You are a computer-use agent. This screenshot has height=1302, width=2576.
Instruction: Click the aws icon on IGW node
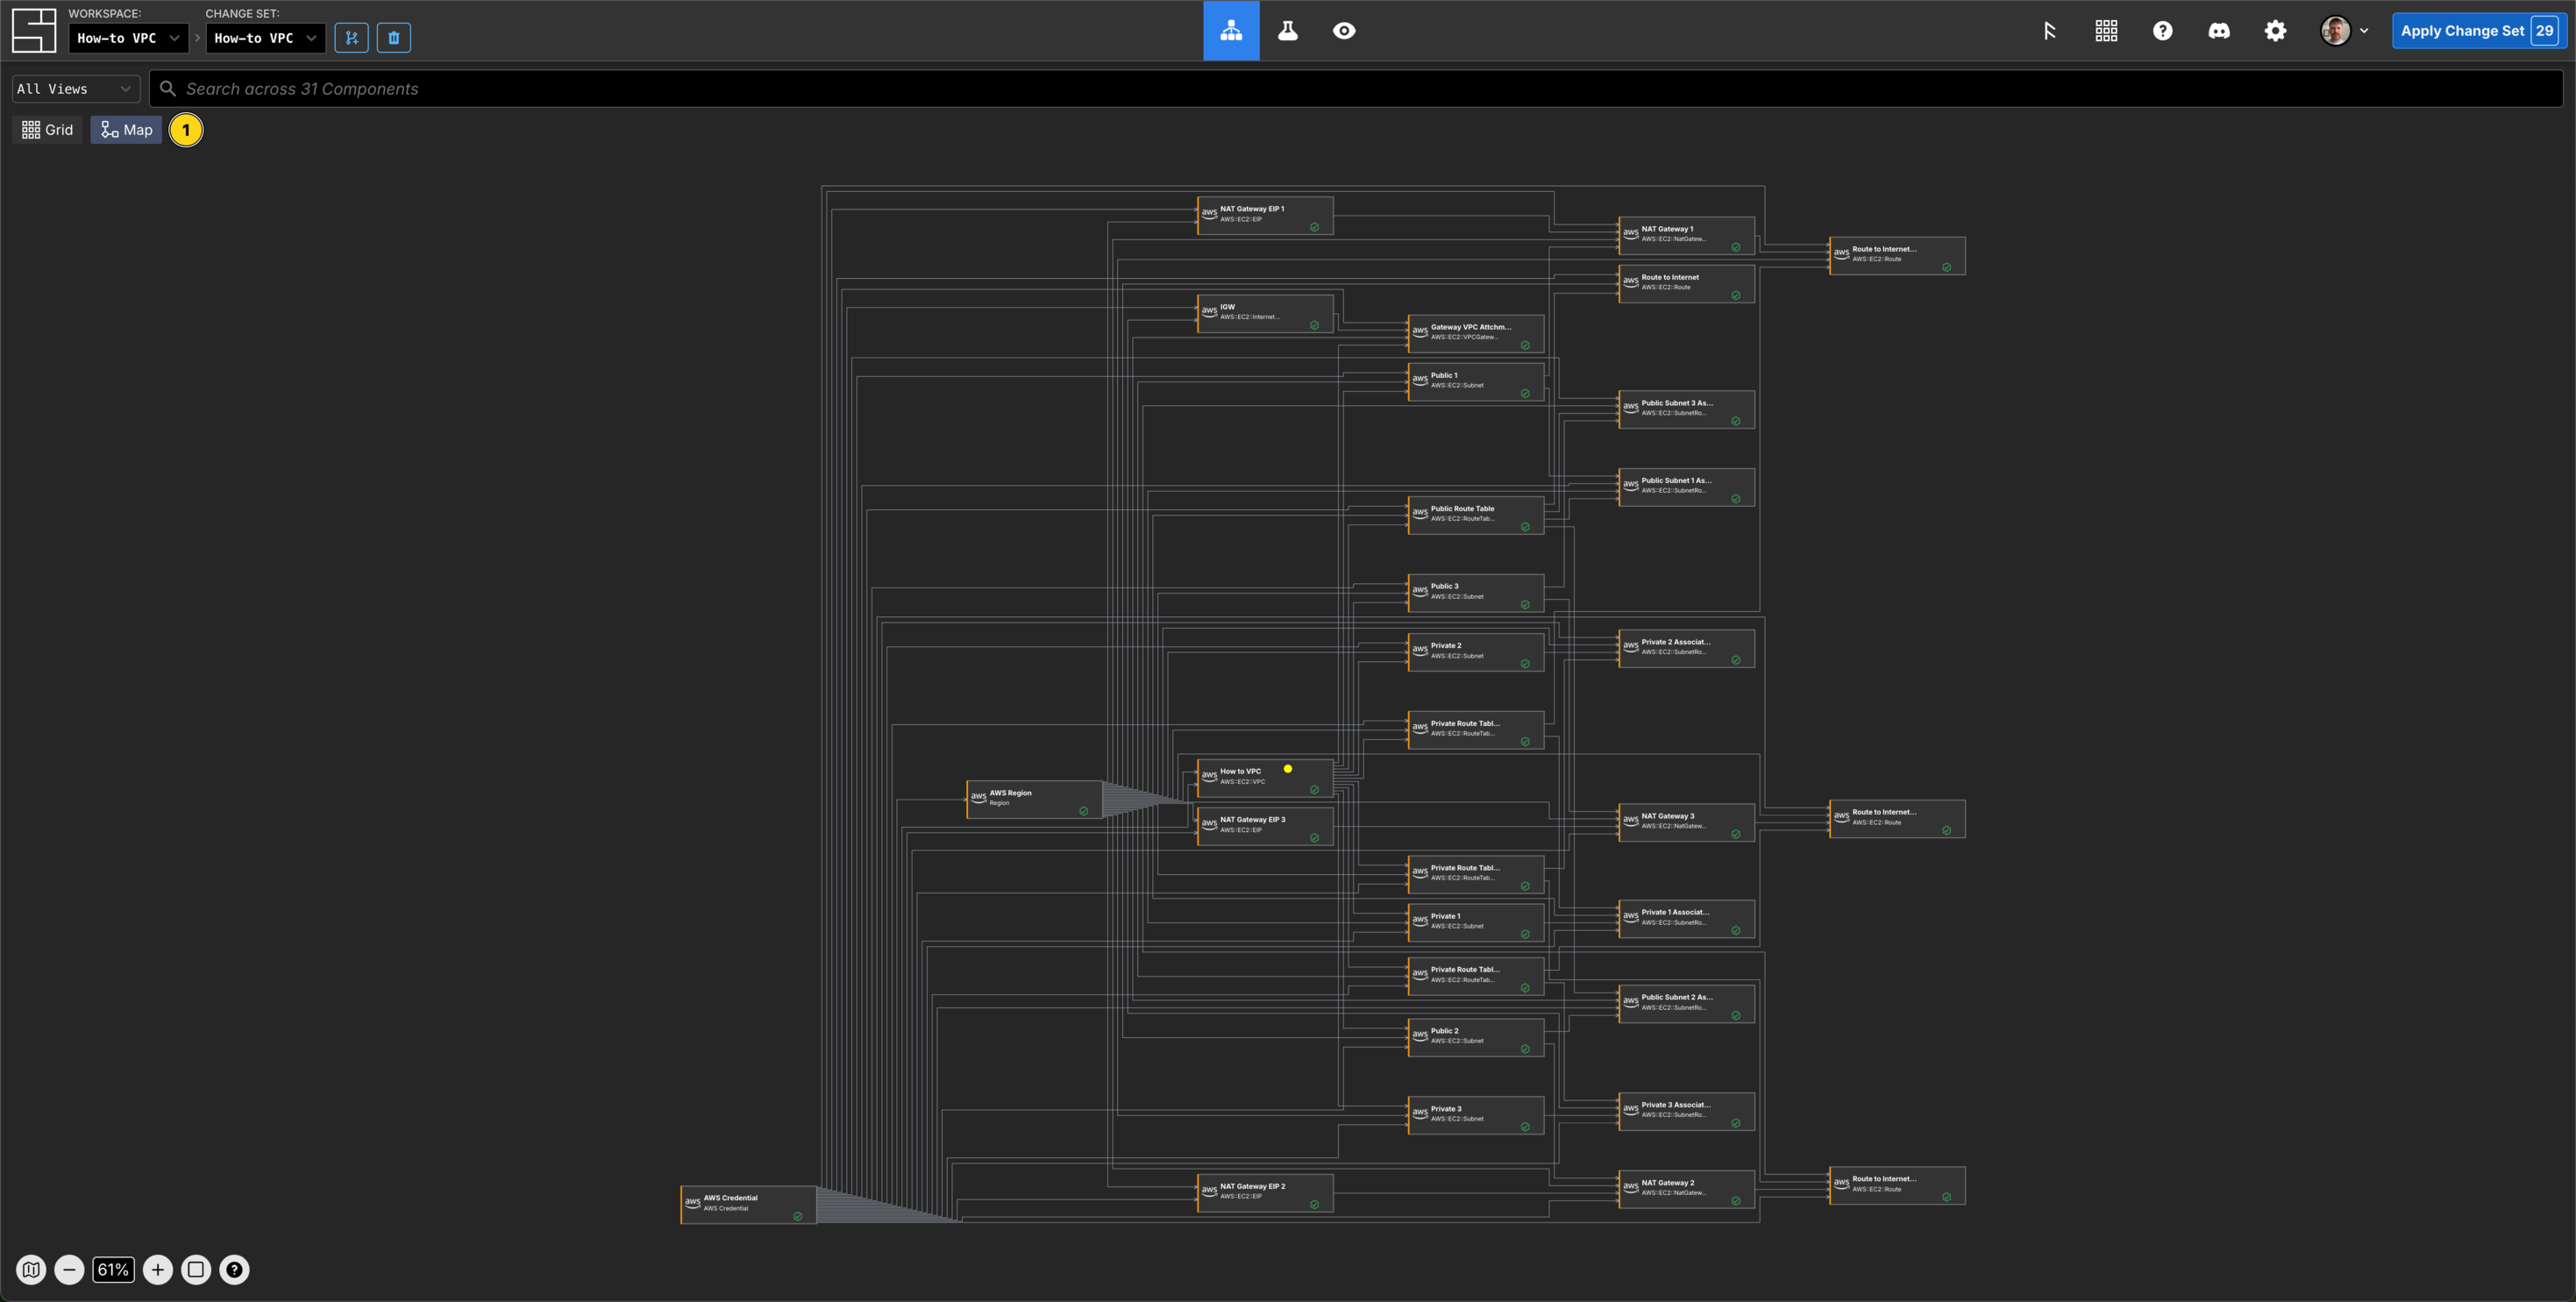tap(1209, 311)
